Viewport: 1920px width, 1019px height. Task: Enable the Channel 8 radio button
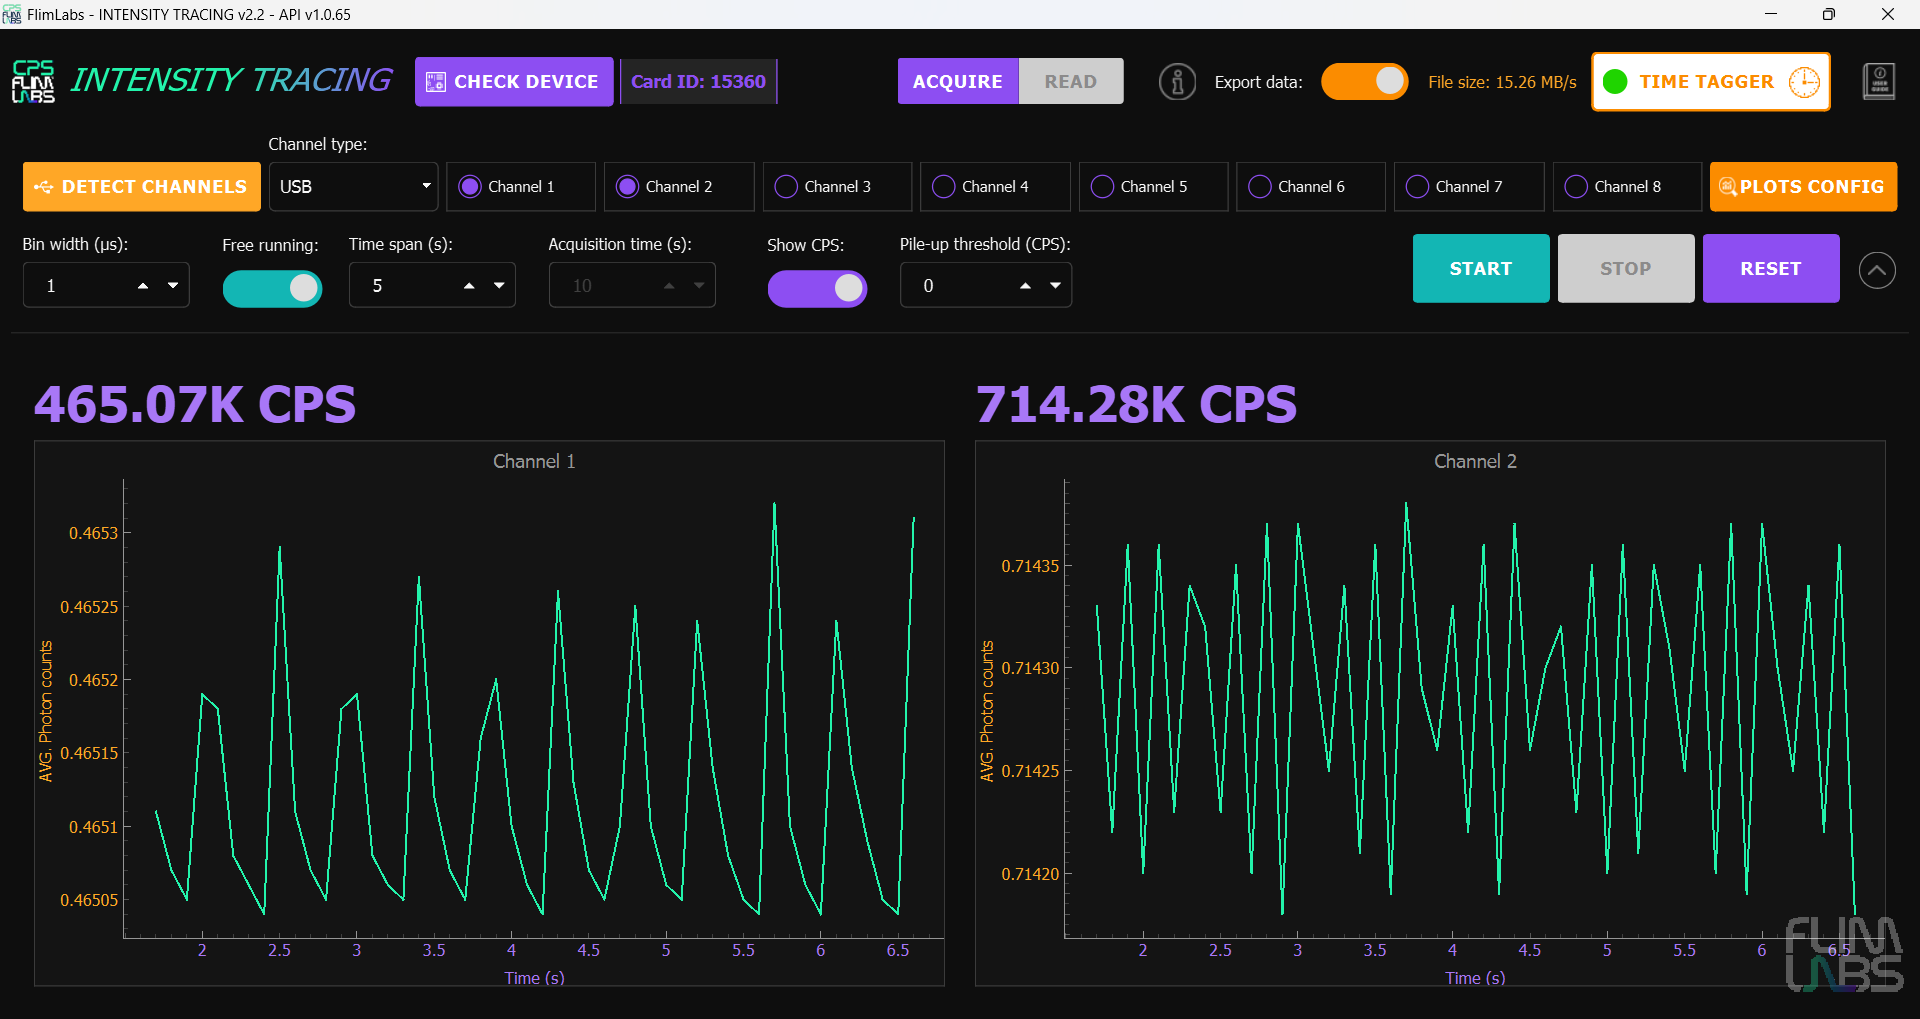click(1576, 187)
